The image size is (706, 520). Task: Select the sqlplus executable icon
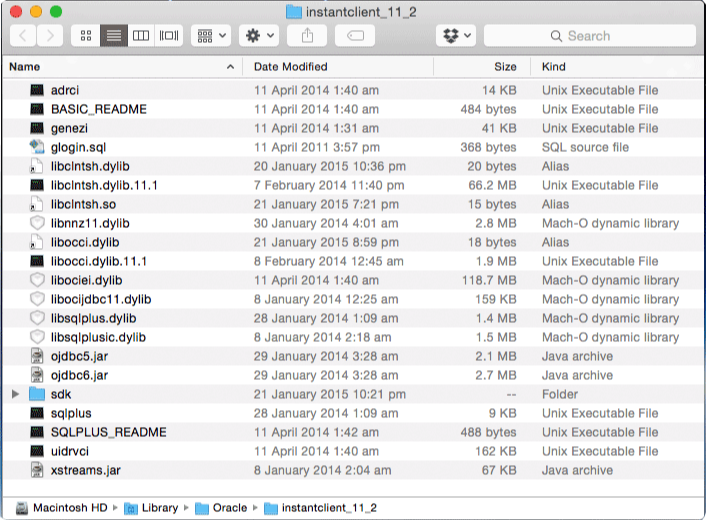[x=37, y=413]
